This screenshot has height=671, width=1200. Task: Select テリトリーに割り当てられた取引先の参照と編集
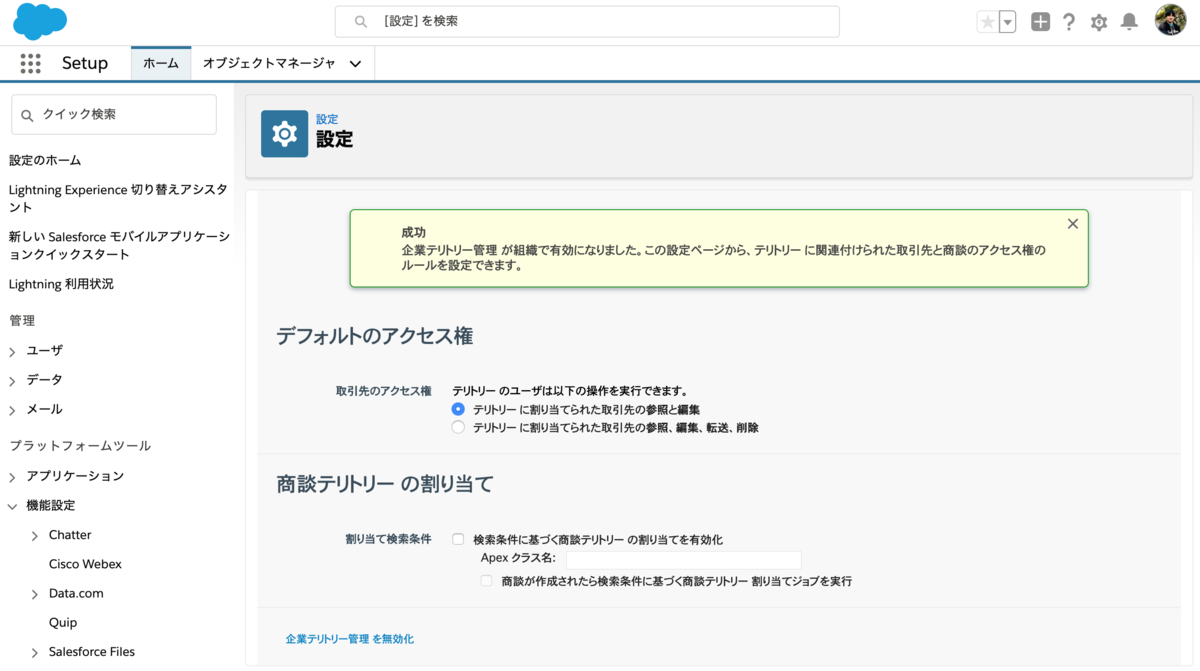tap(458, 408)
